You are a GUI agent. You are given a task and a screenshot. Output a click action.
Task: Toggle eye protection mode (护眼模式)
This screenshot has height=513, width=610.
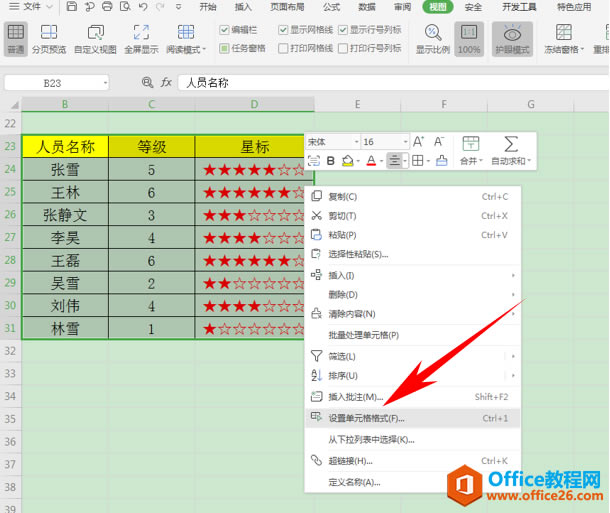[512, 39]
